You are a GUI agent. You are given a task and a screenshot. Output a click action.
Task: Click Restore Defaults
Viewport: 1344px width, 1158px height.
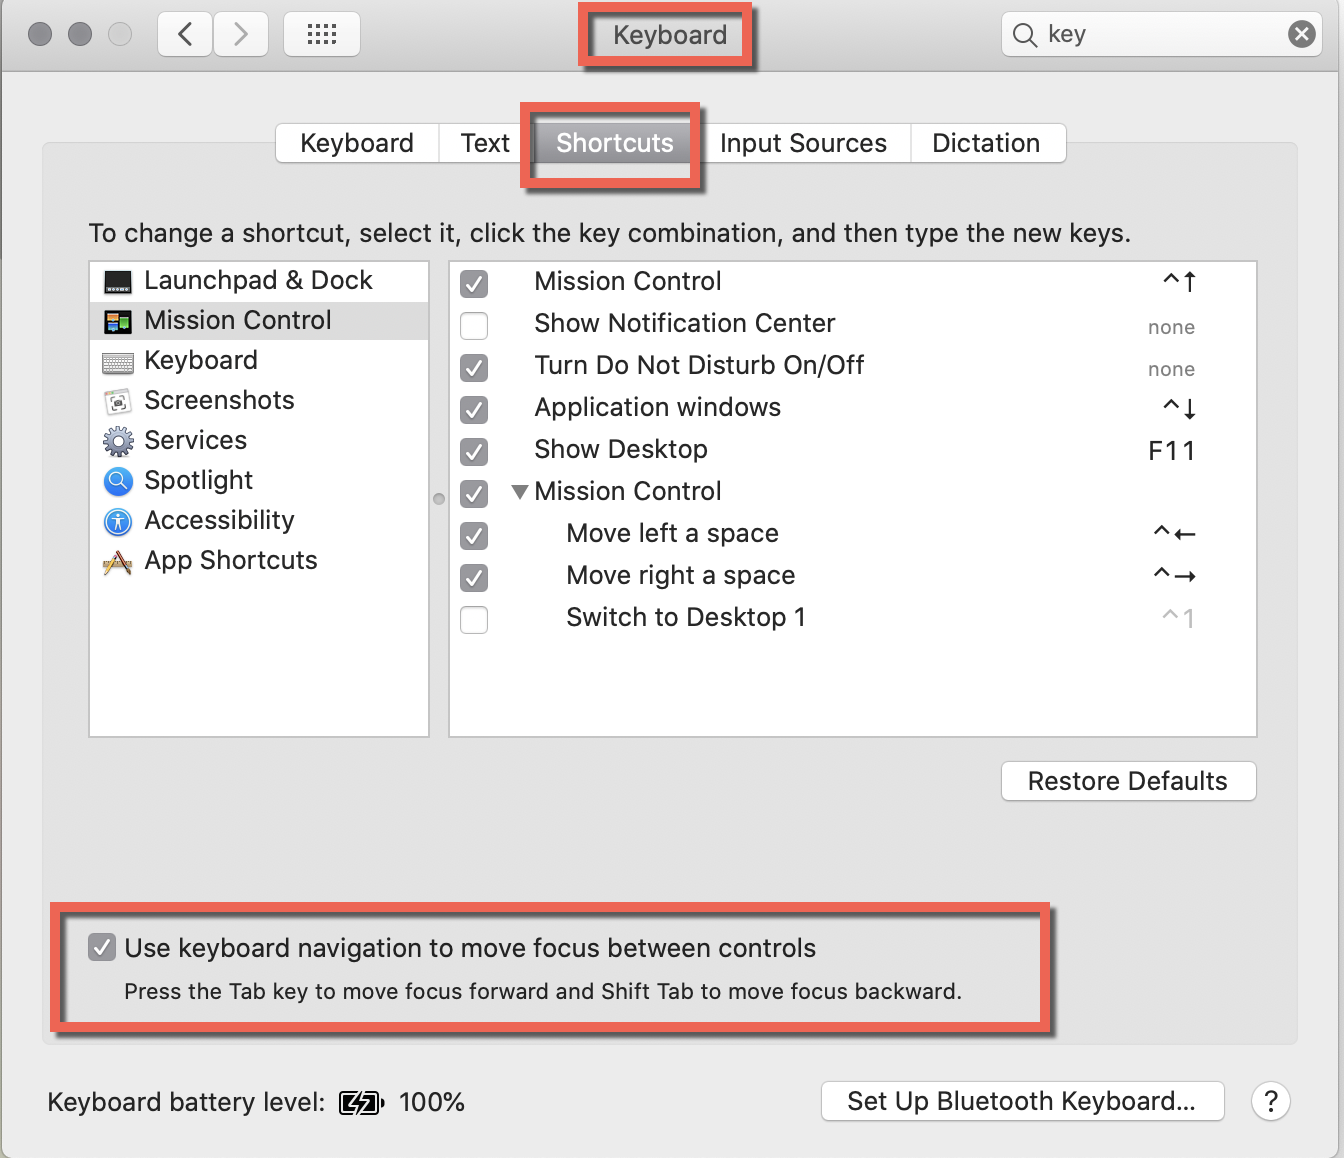tap(1128, 781)
